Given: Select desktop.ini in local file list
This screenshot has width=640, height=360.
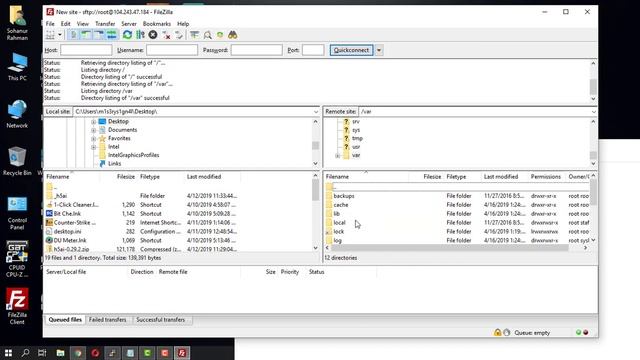Looking at the screenshot, I should click(67, 231).
